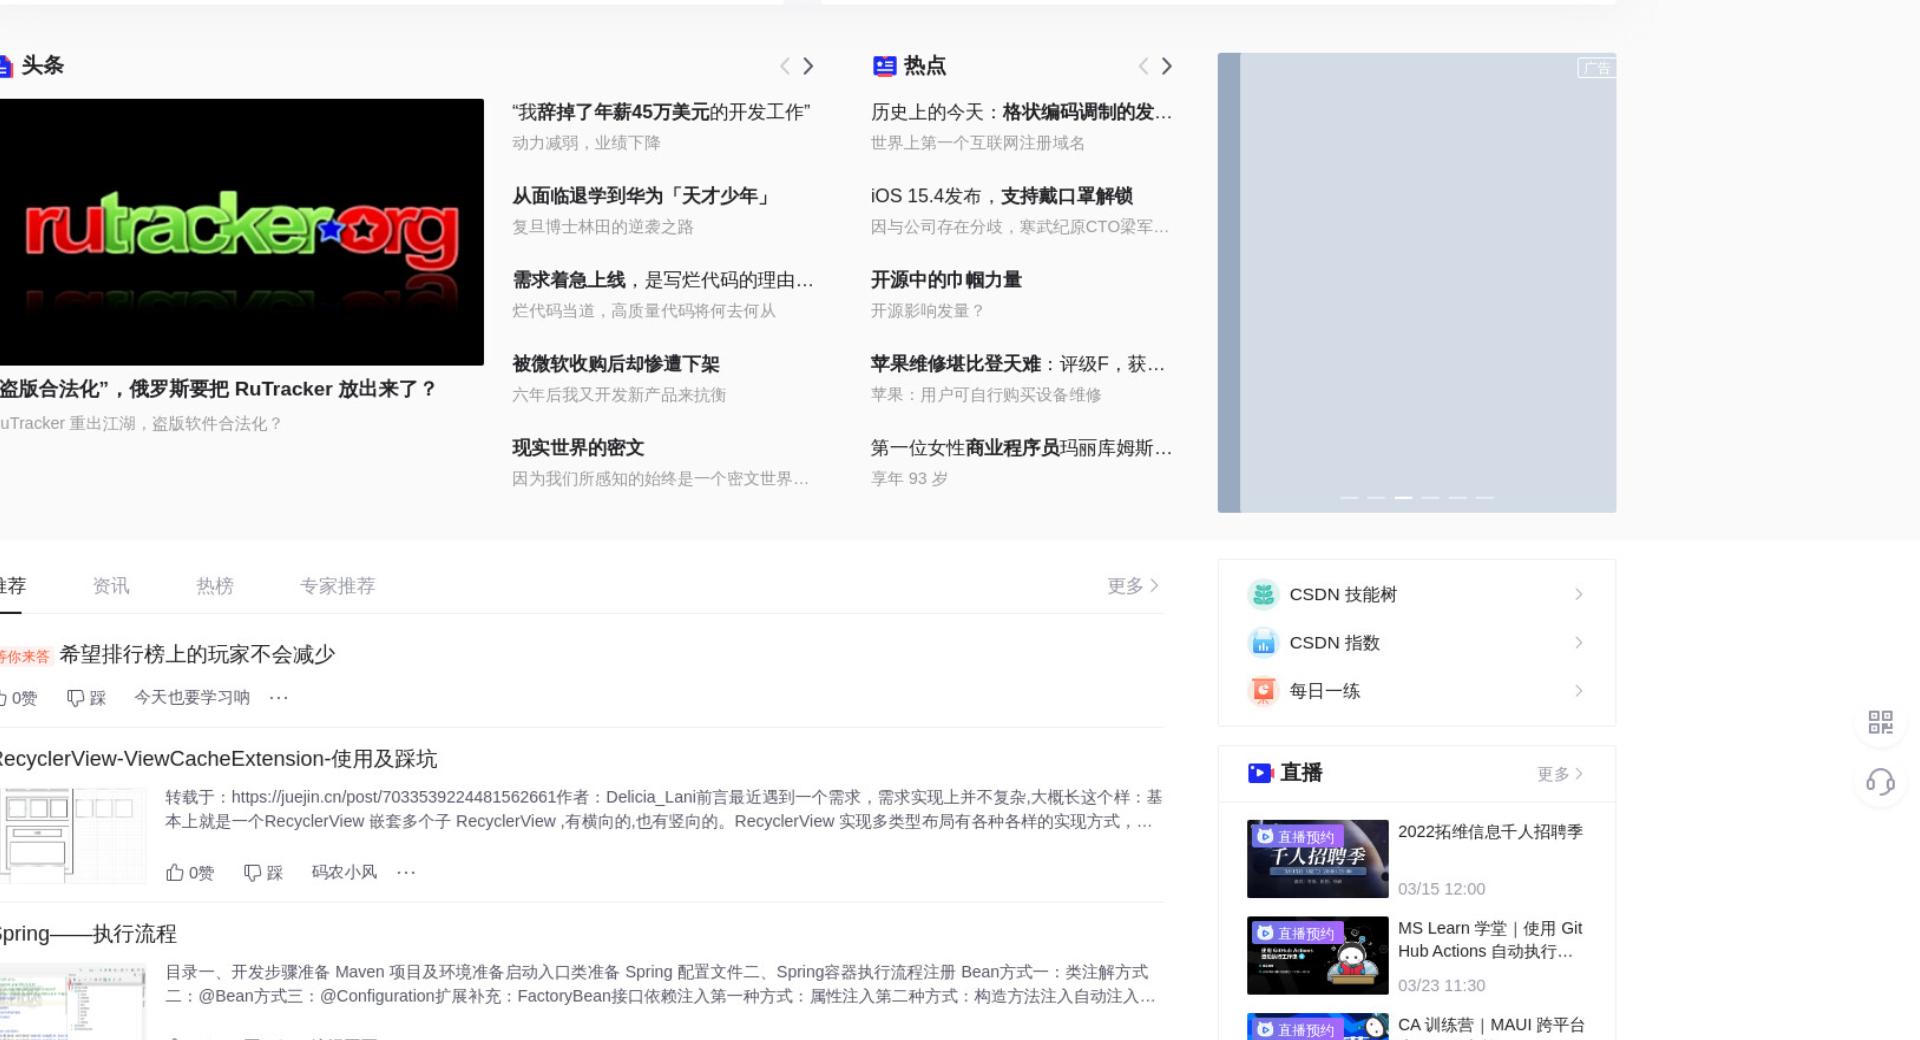Screen dimensions: 1920x1040
Task: Click next arrow in 热点 section
Action: click(x=1166, y=66)
